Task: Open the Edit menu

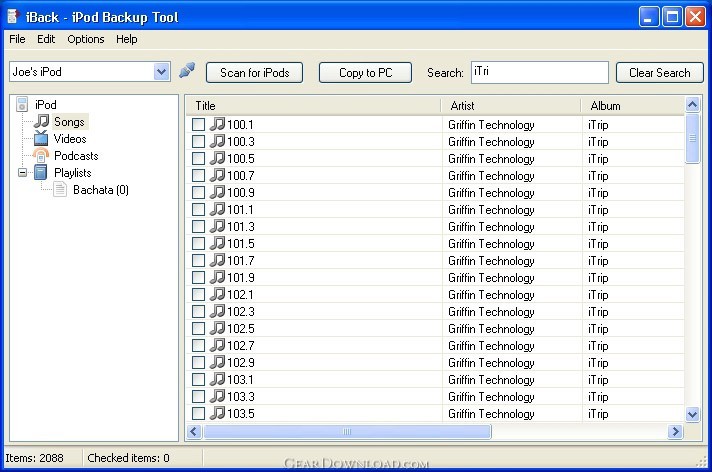Action: (46, 39)
